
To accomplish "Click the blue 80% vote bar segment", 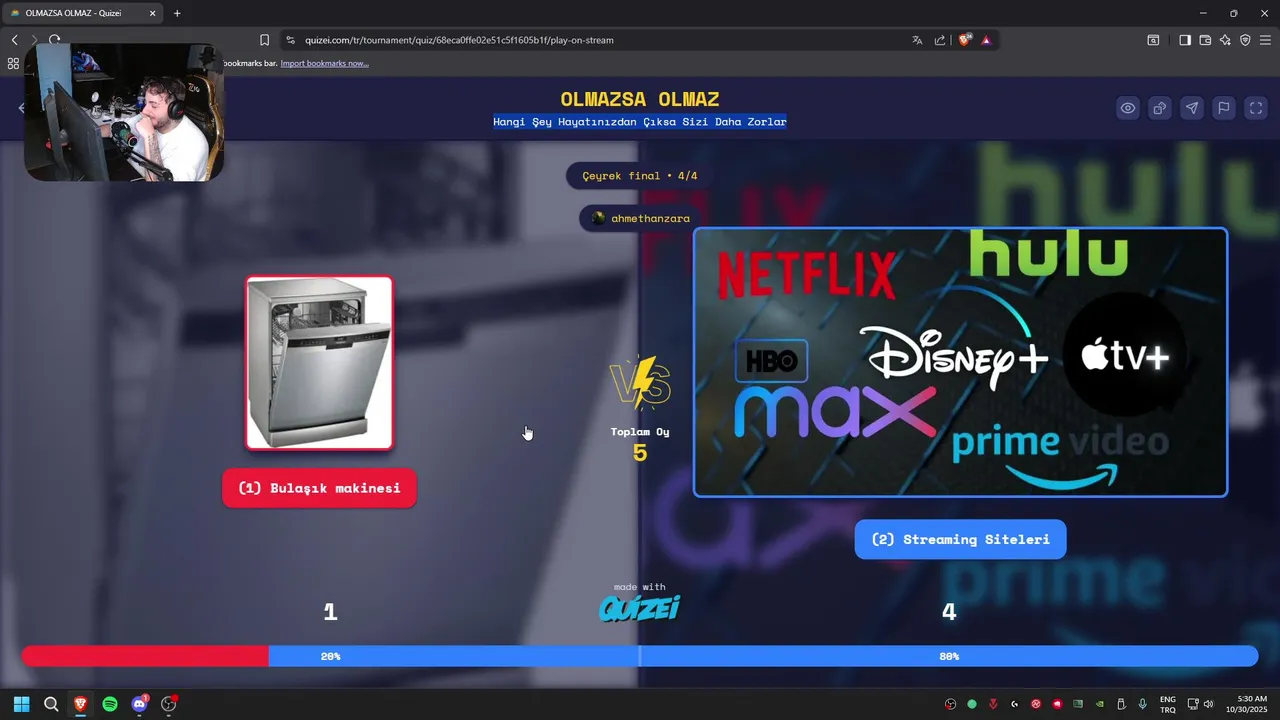I will (763, 656).
